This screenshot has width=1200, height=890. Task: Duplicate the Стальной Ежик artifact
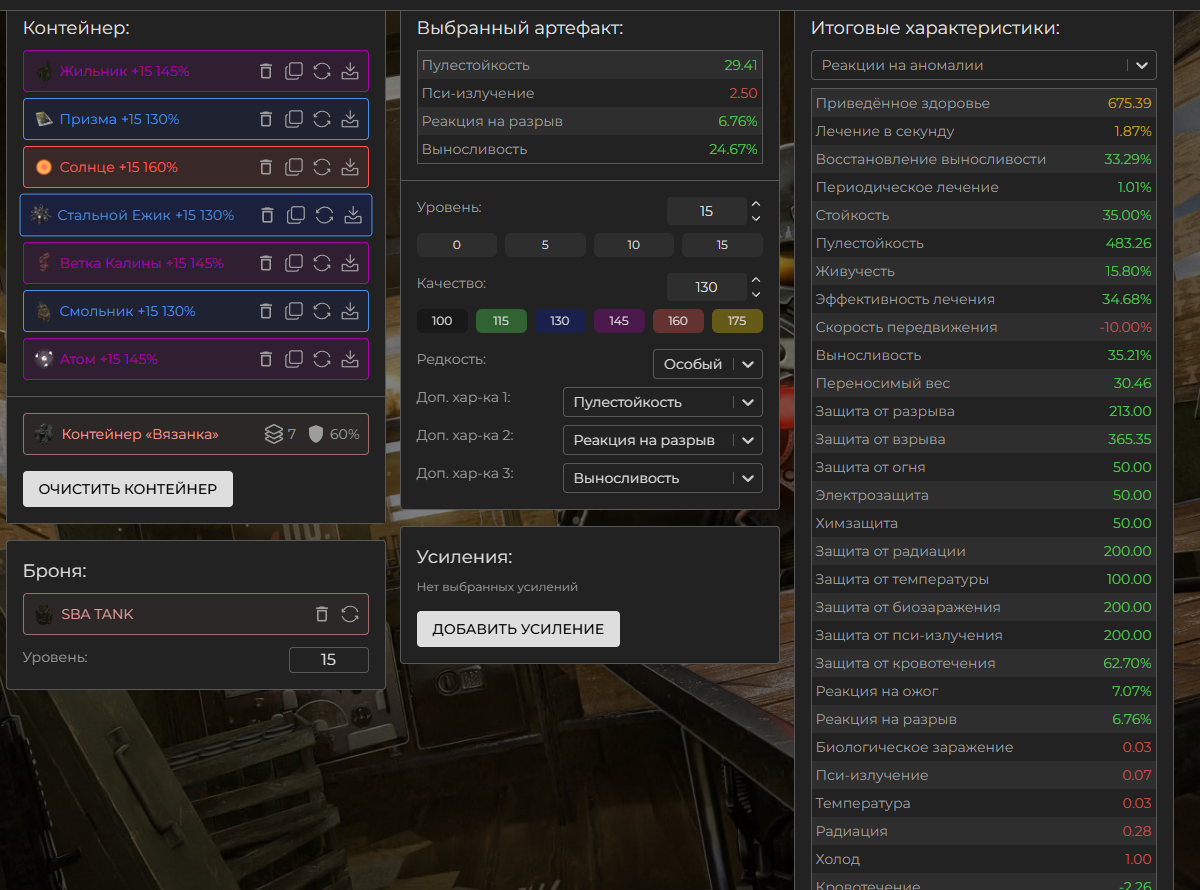pos(296,215)
